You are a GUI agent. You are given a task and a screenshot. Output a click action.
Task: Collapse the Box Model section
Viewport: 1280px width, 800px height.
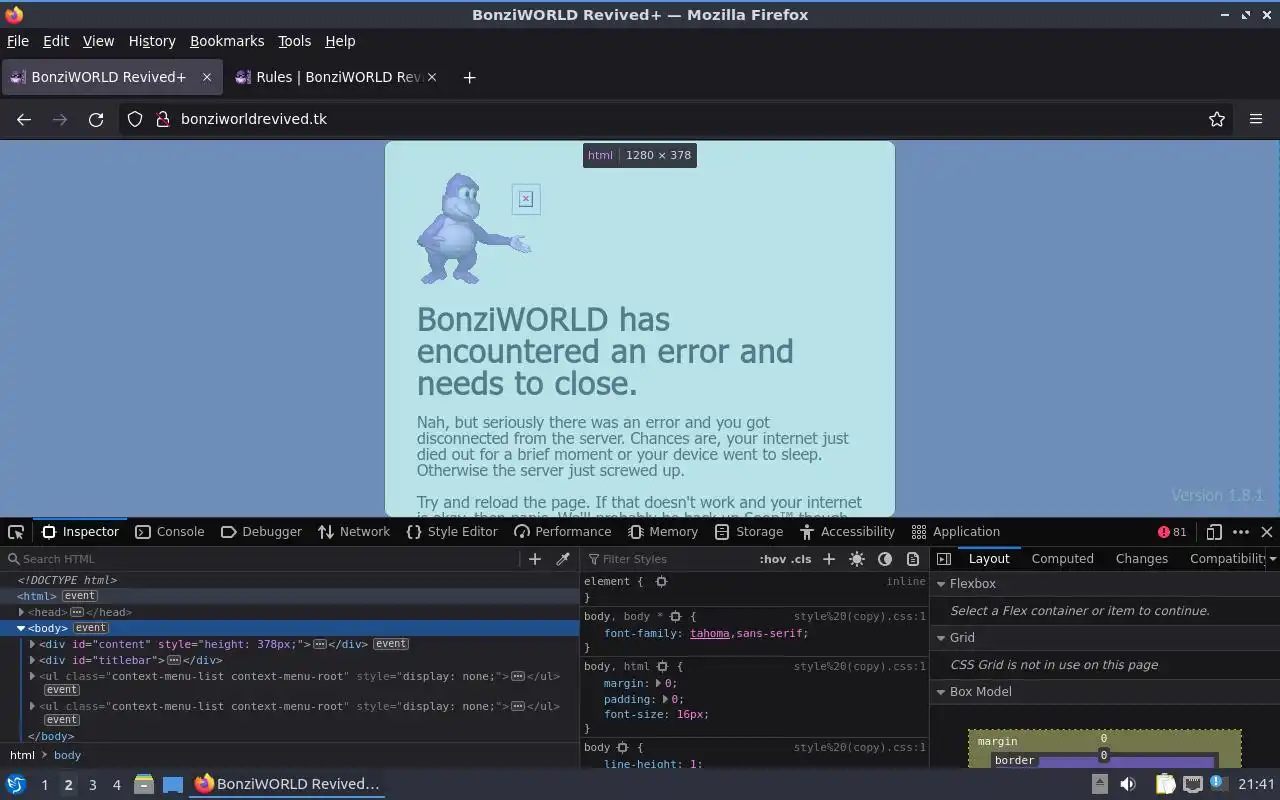pyautogui.click(x=941, y=692)
